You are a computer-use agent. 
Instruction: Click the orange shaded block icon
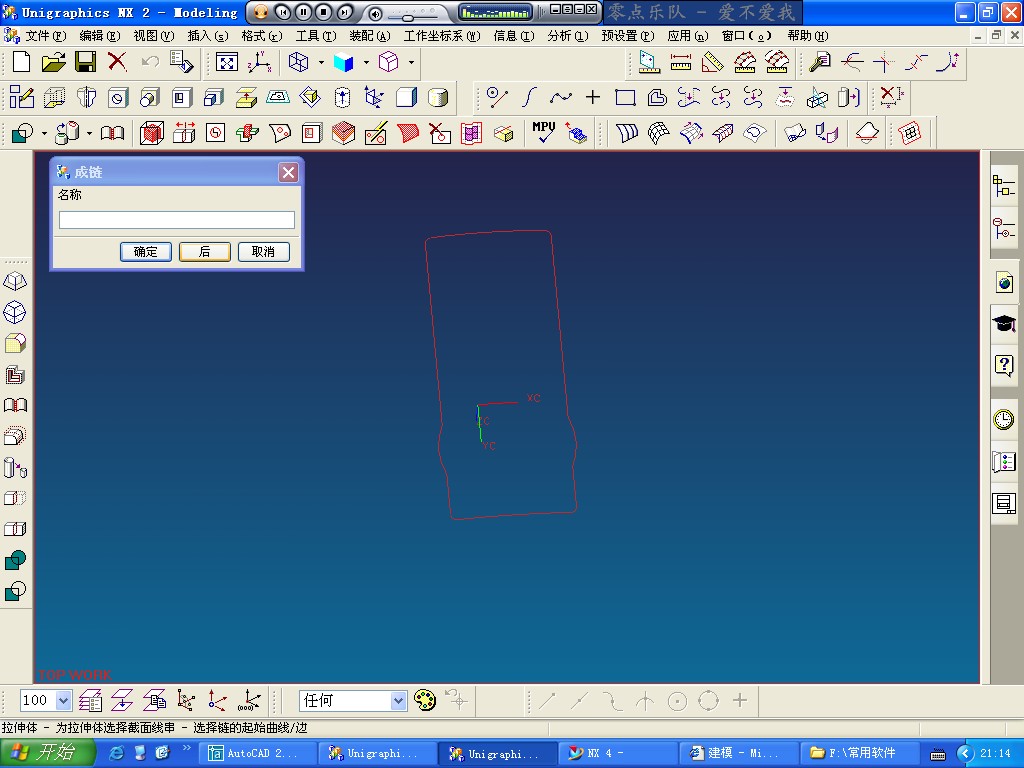[344, 133]
